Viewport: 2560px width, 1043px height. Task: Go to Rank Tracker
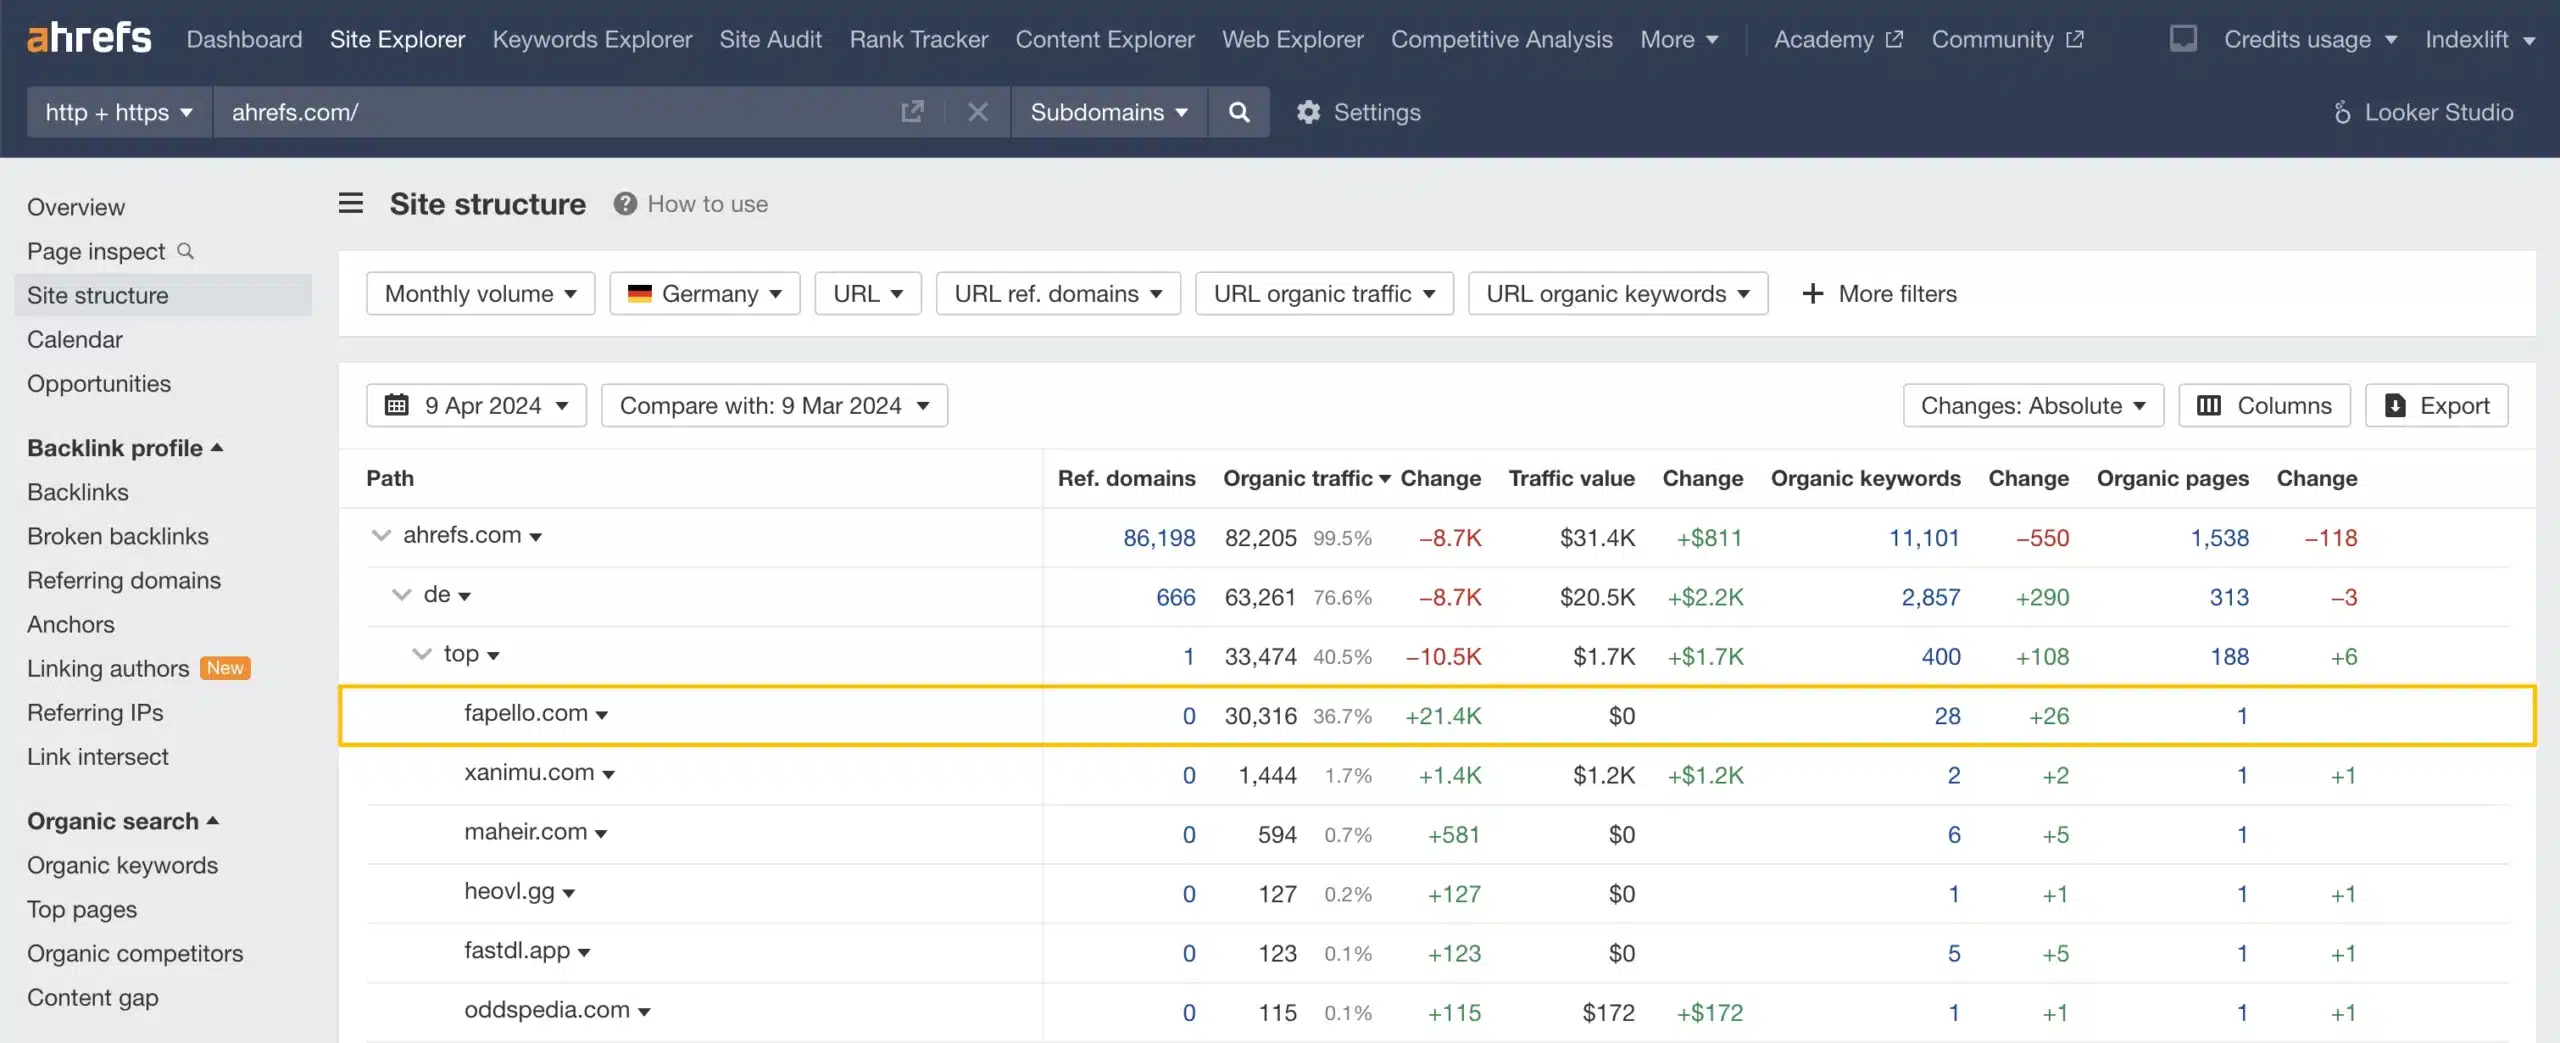click(x=918, y=39)
